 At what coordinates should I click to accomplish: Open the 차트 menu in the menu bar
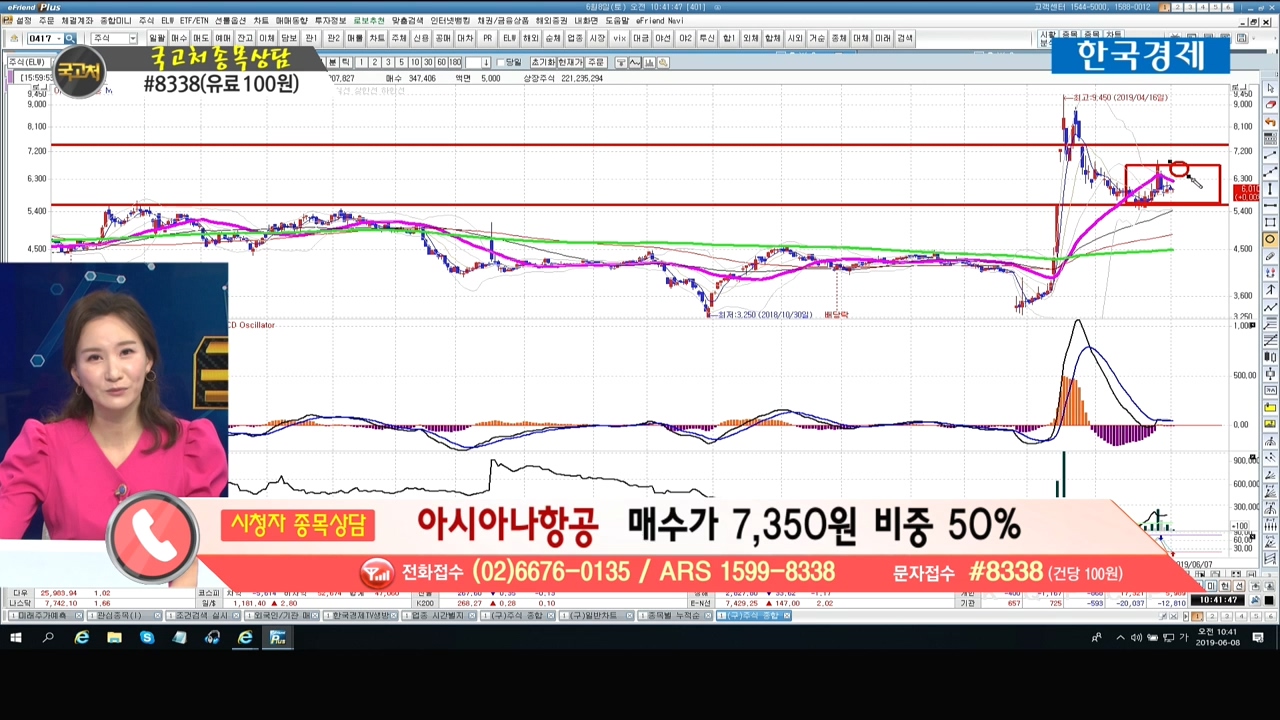tap(260, 21)
